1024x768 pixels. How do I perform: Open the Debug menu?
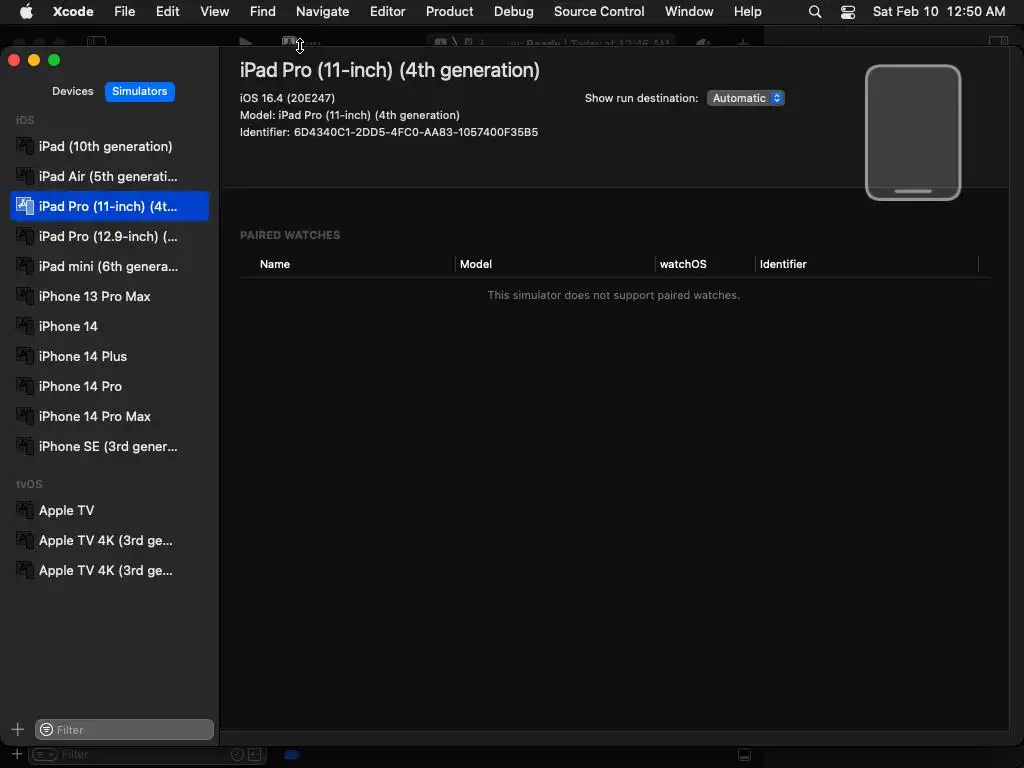[x=513, y=11]
